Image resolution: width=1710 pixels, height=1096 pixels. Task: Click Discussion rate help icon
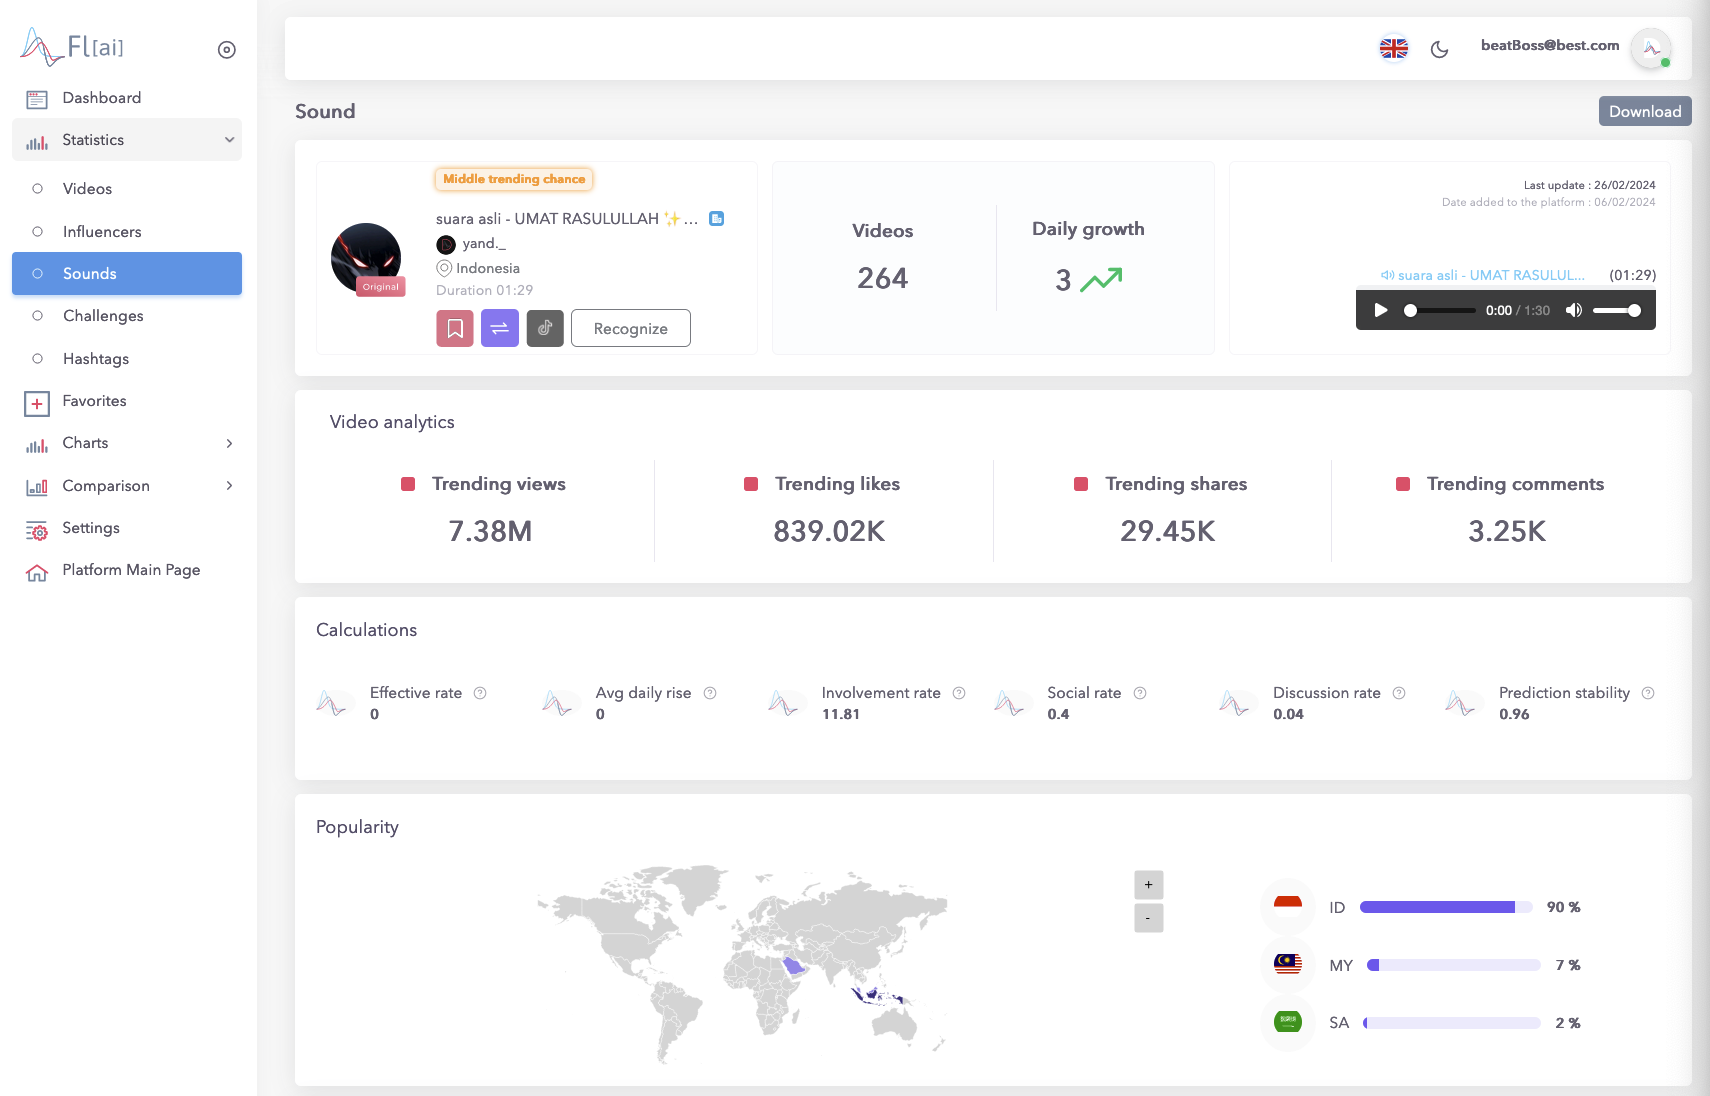[x=1399, y=693]
